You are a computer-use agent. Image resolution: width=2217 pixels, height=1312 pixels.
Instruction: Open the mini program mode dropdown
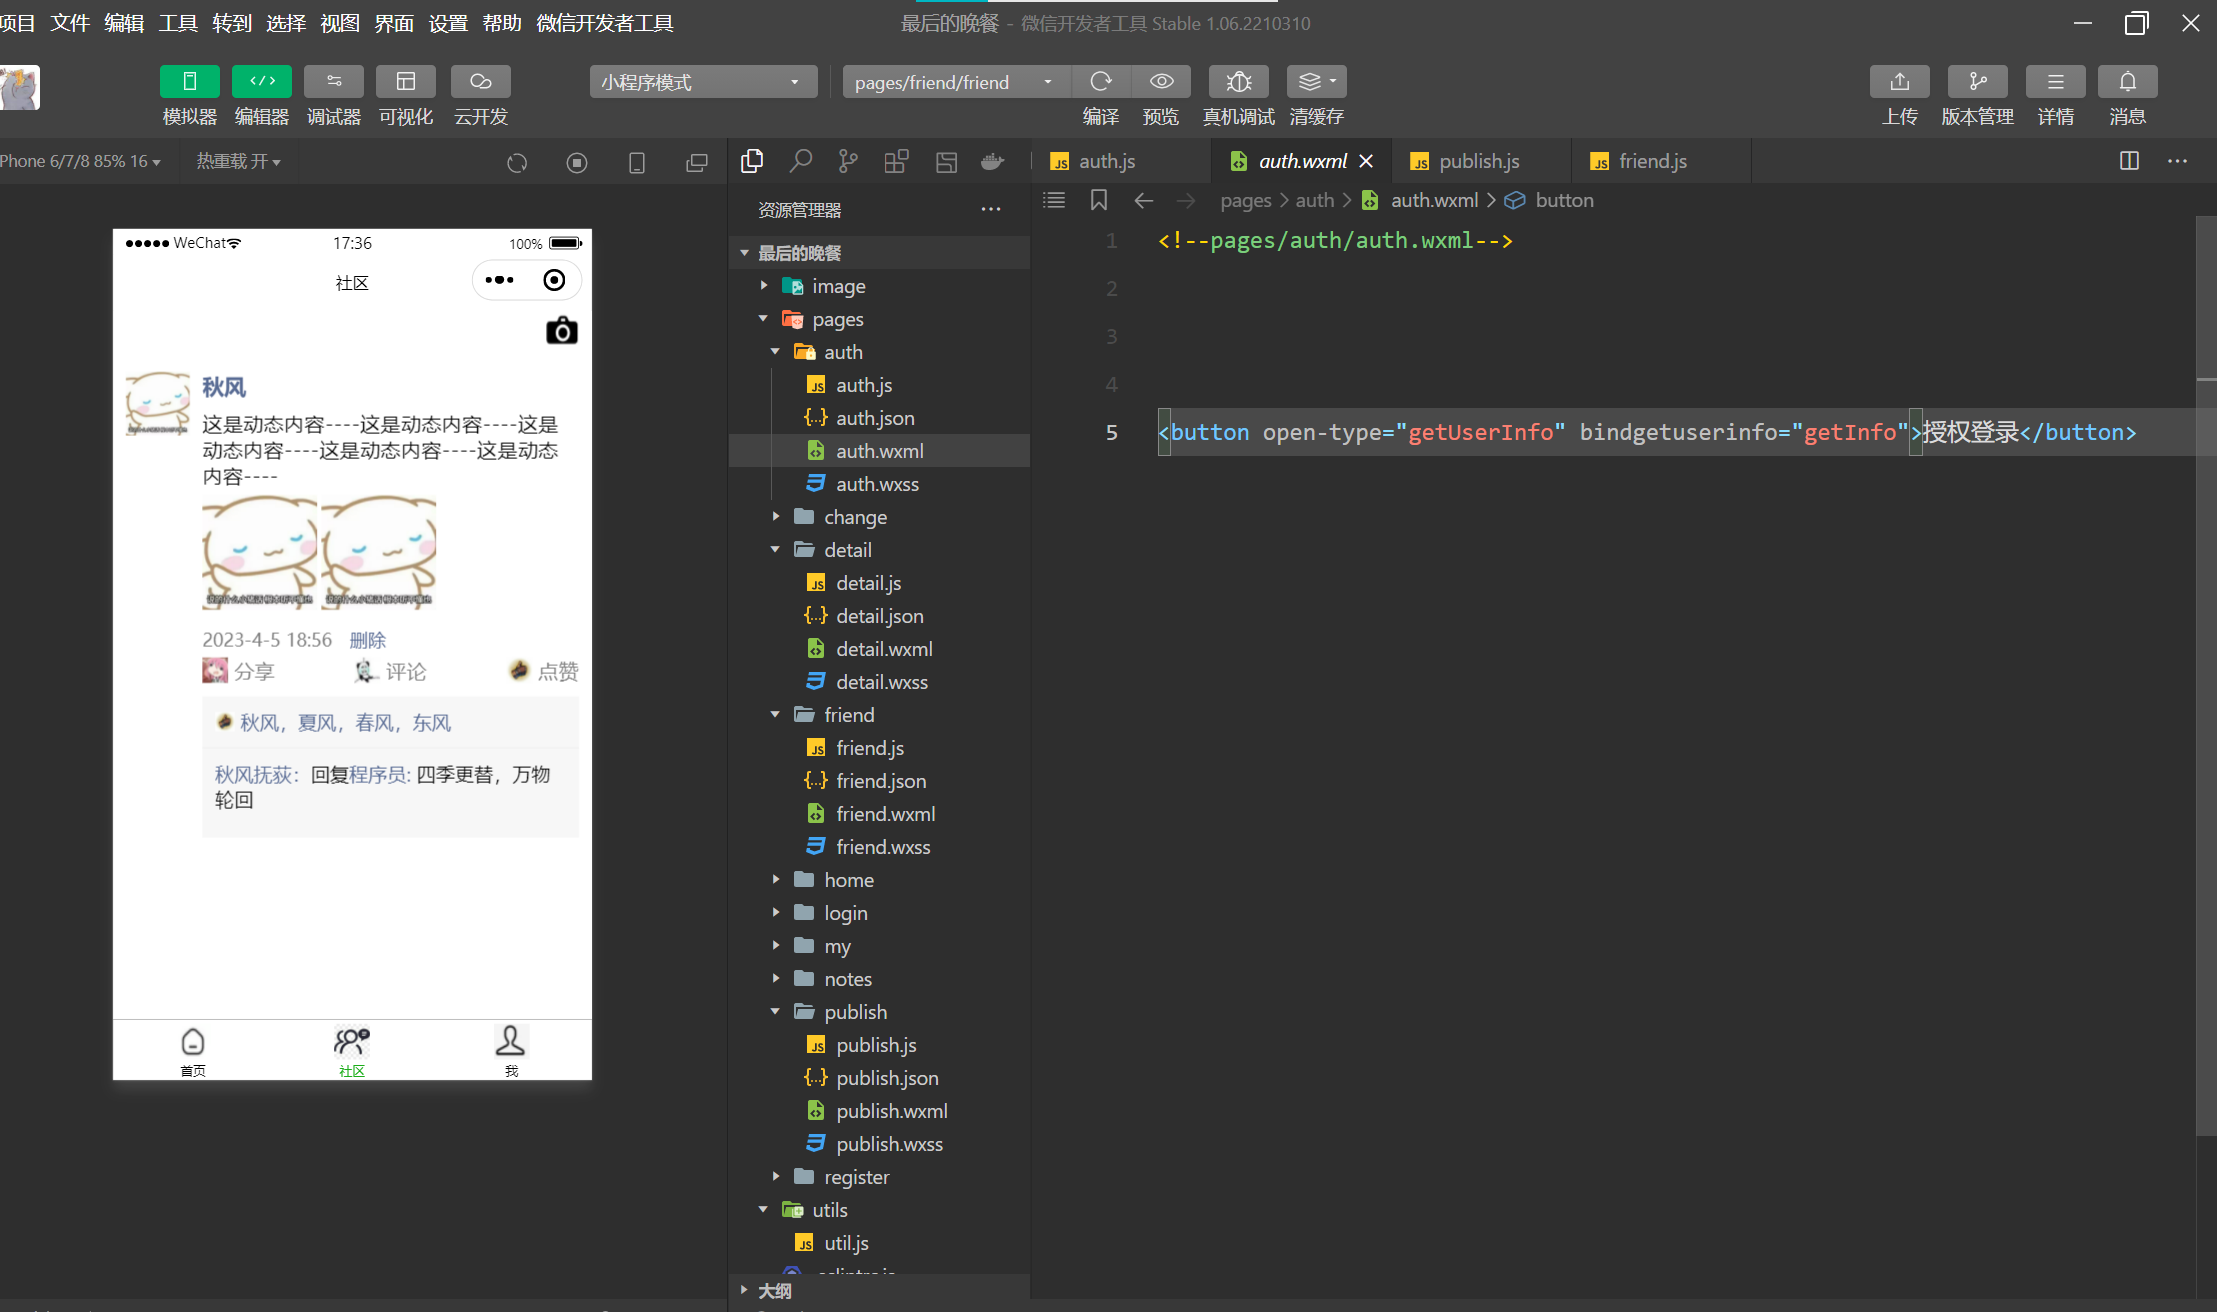(702, 82)
